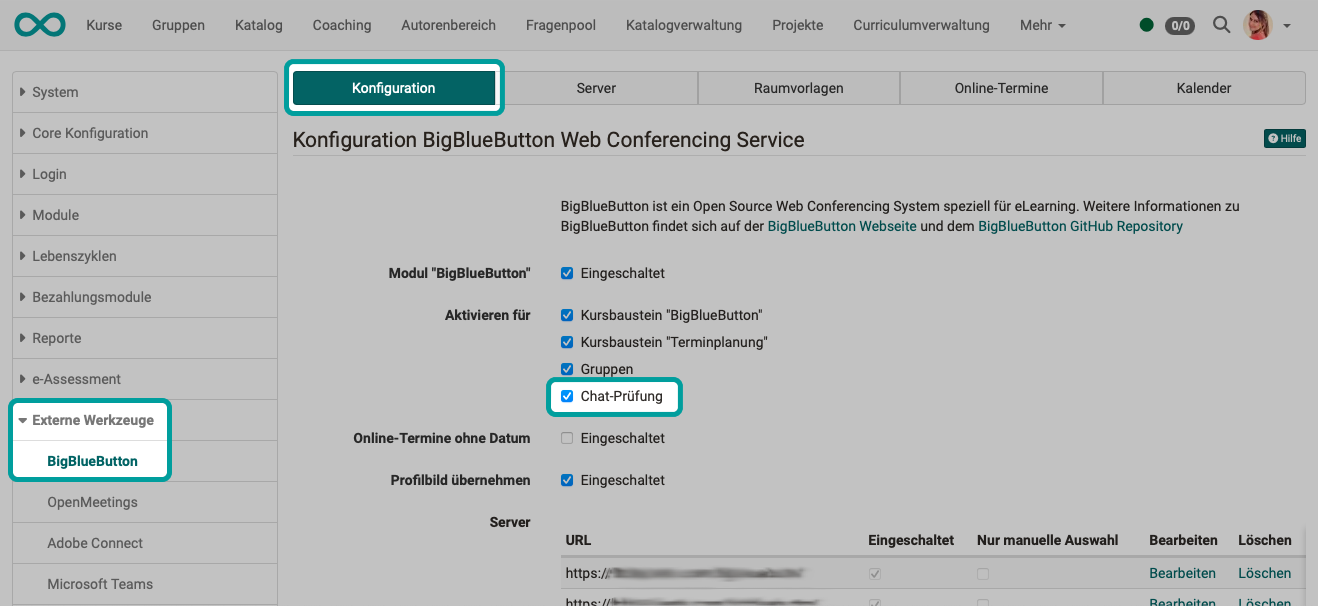Screen dimensions: 1318x606
Task: Uncheck Profilbild übernehmen checkbox
Action: click(x=567, y=480)
